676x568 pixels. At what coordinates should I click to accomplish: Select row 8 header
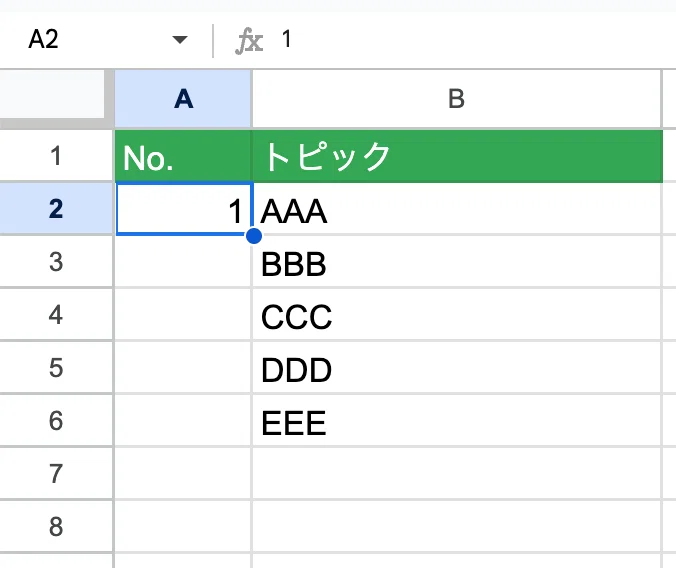(56, 527)
